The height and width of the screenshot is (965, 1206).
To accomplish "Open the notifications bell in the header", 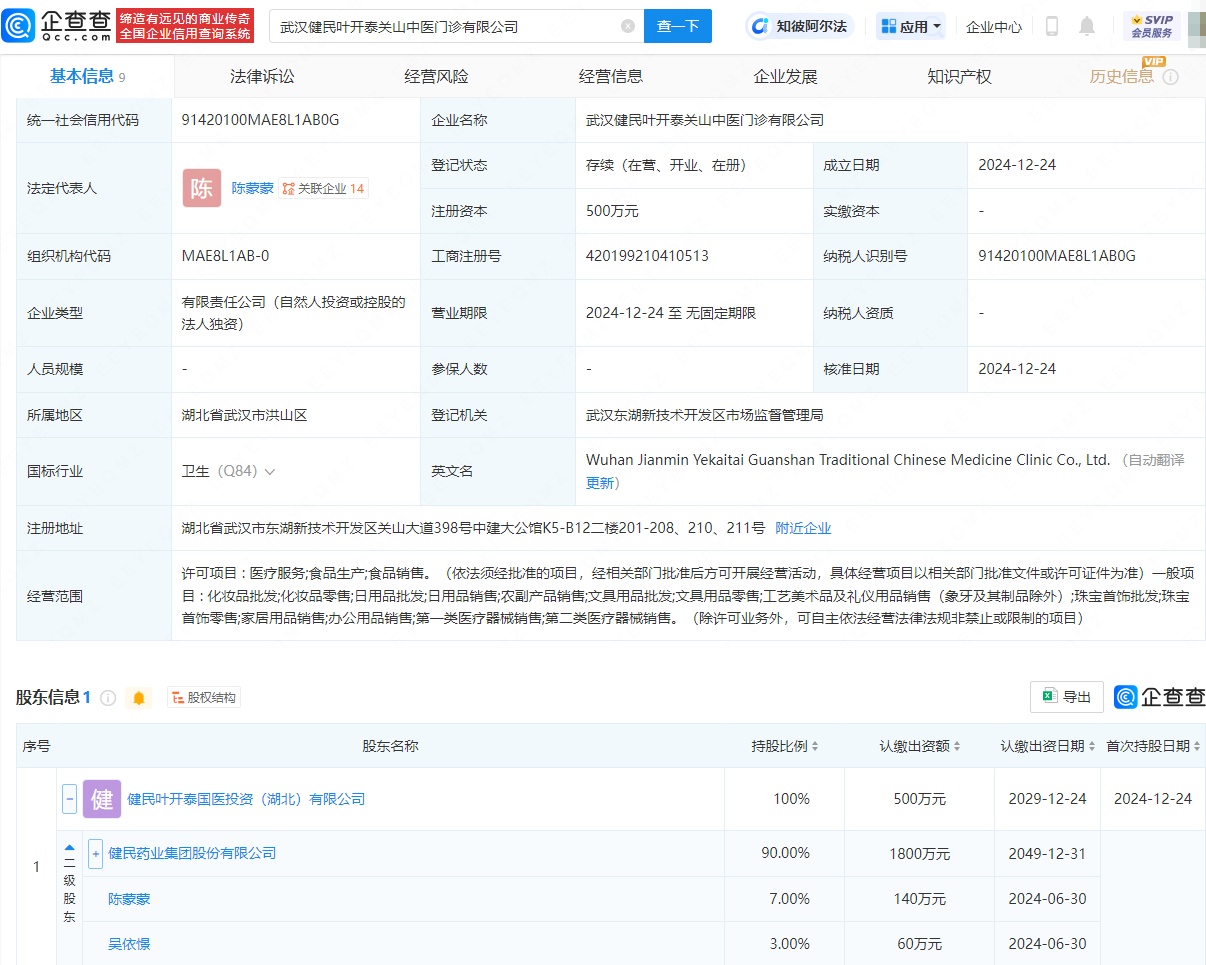I will pyautogui.click(x=1087, y=27).
